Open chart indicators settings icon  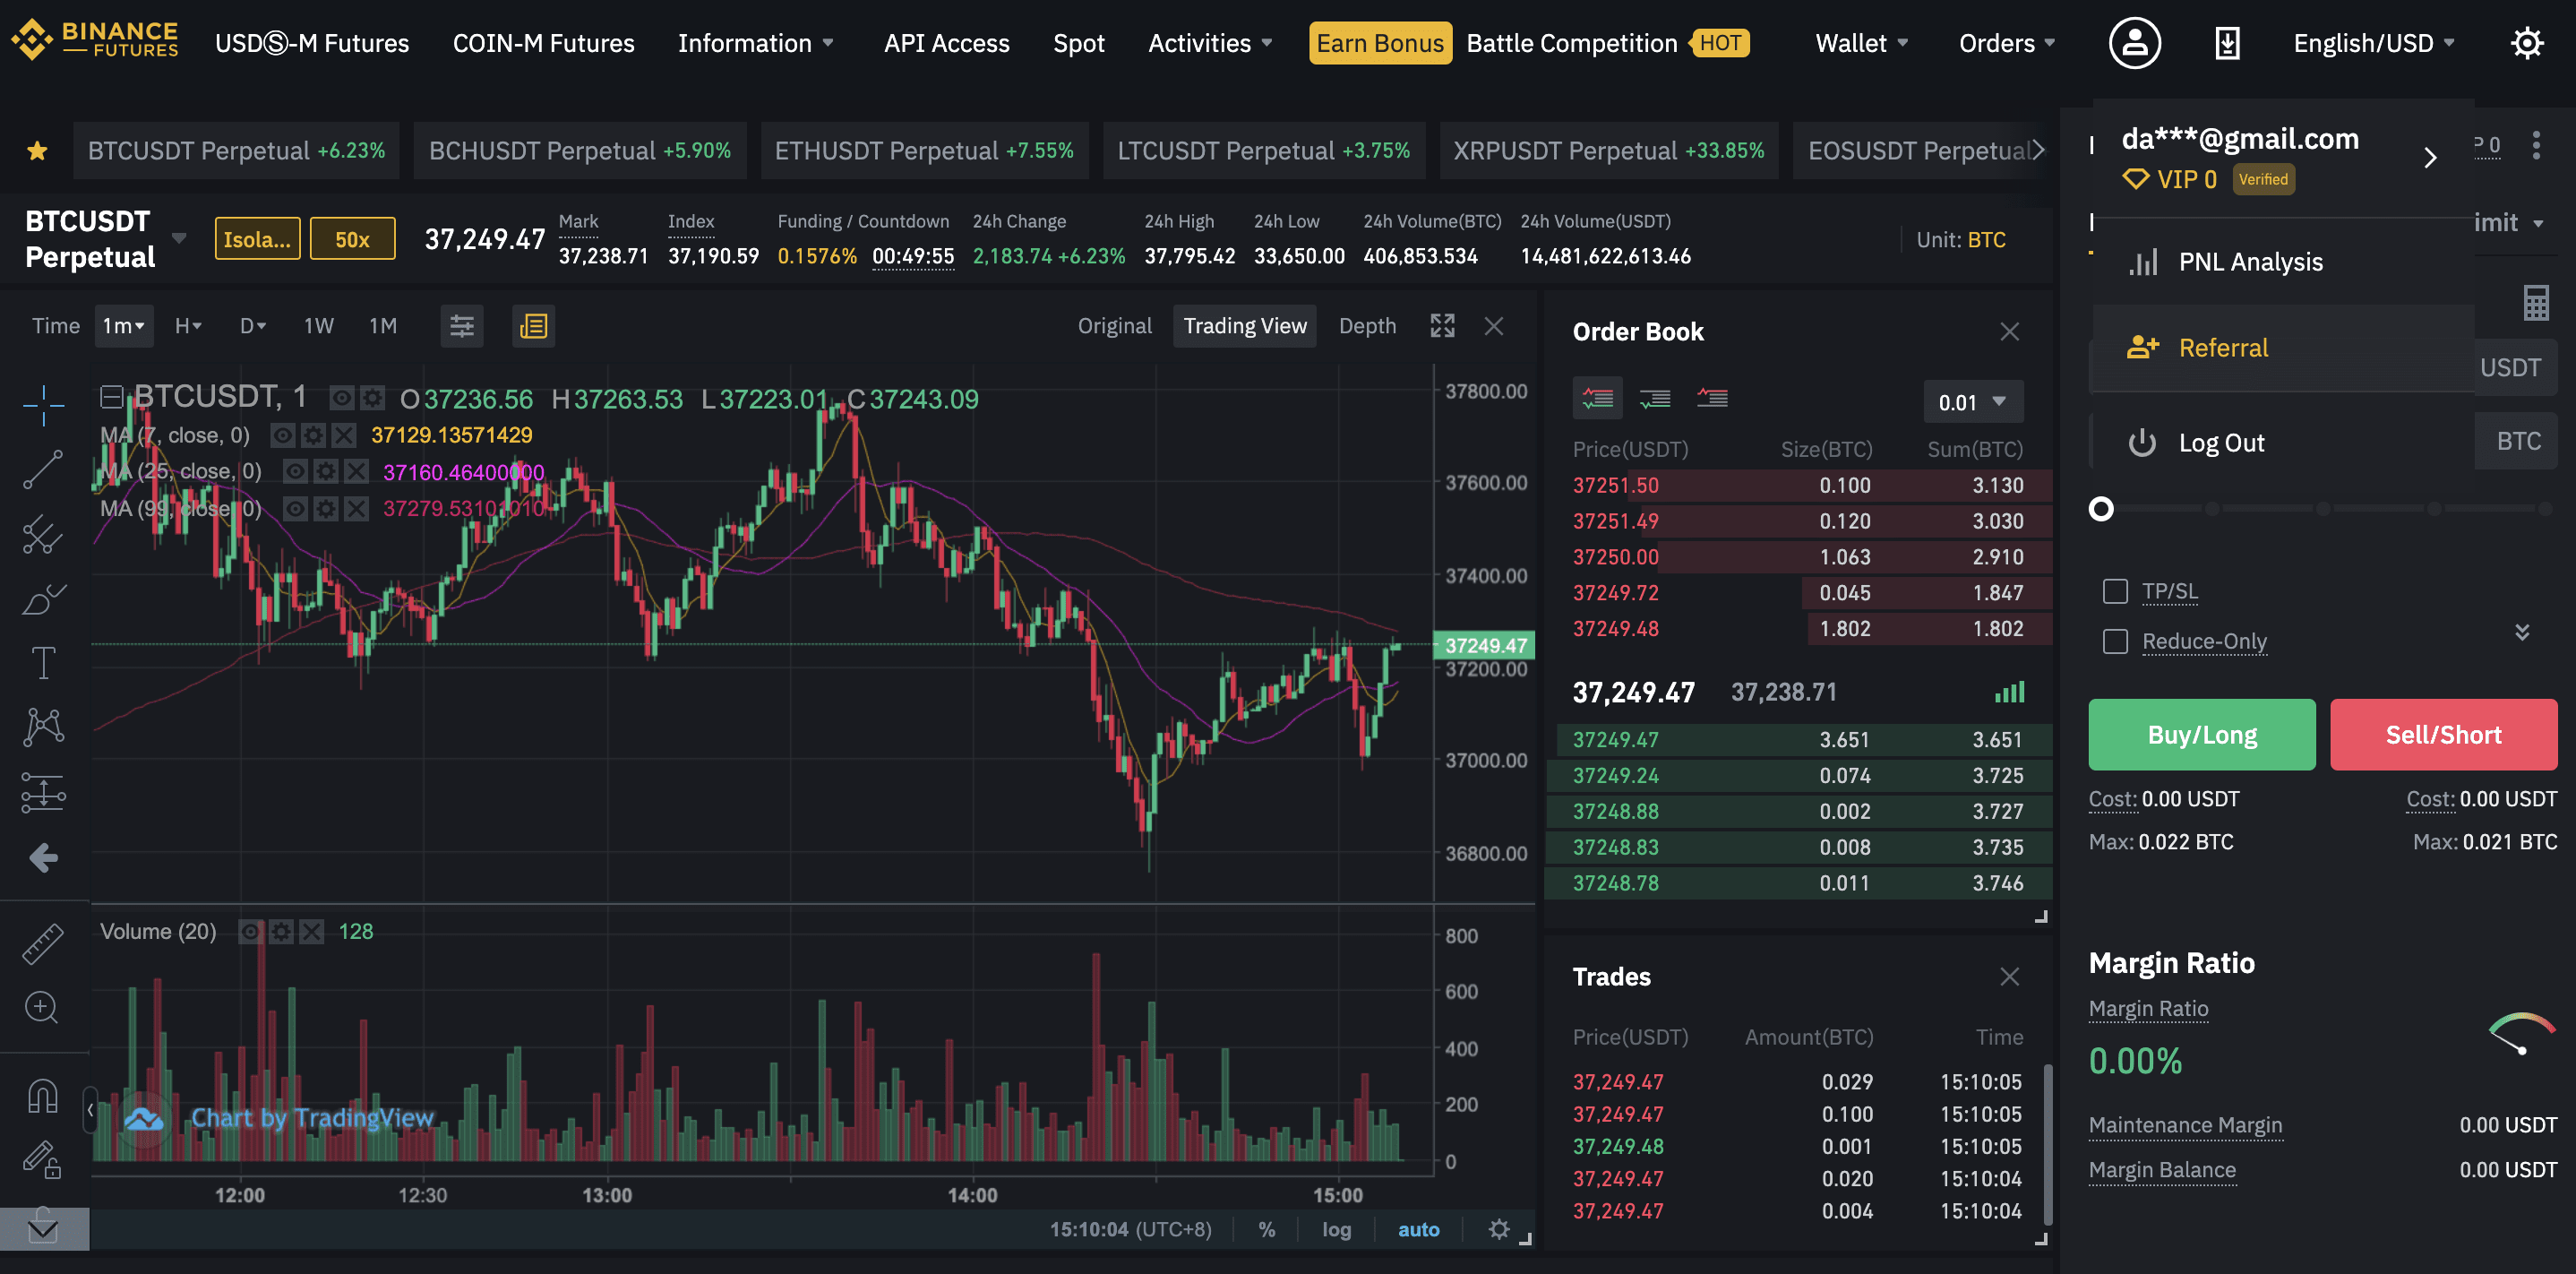461,326
